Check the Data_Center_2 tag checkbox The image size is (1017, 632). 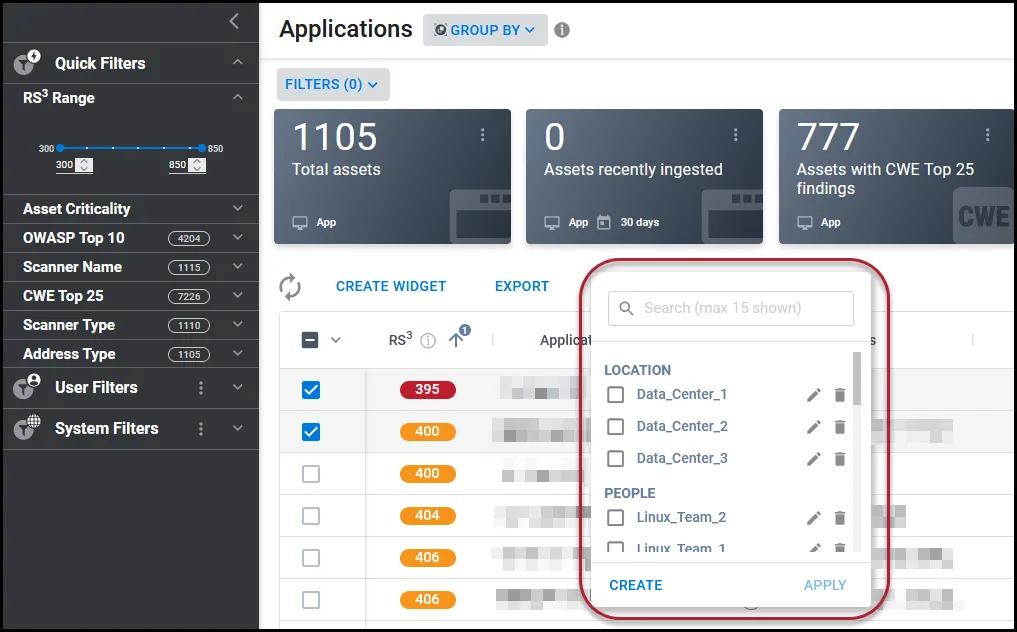point(616,426)
